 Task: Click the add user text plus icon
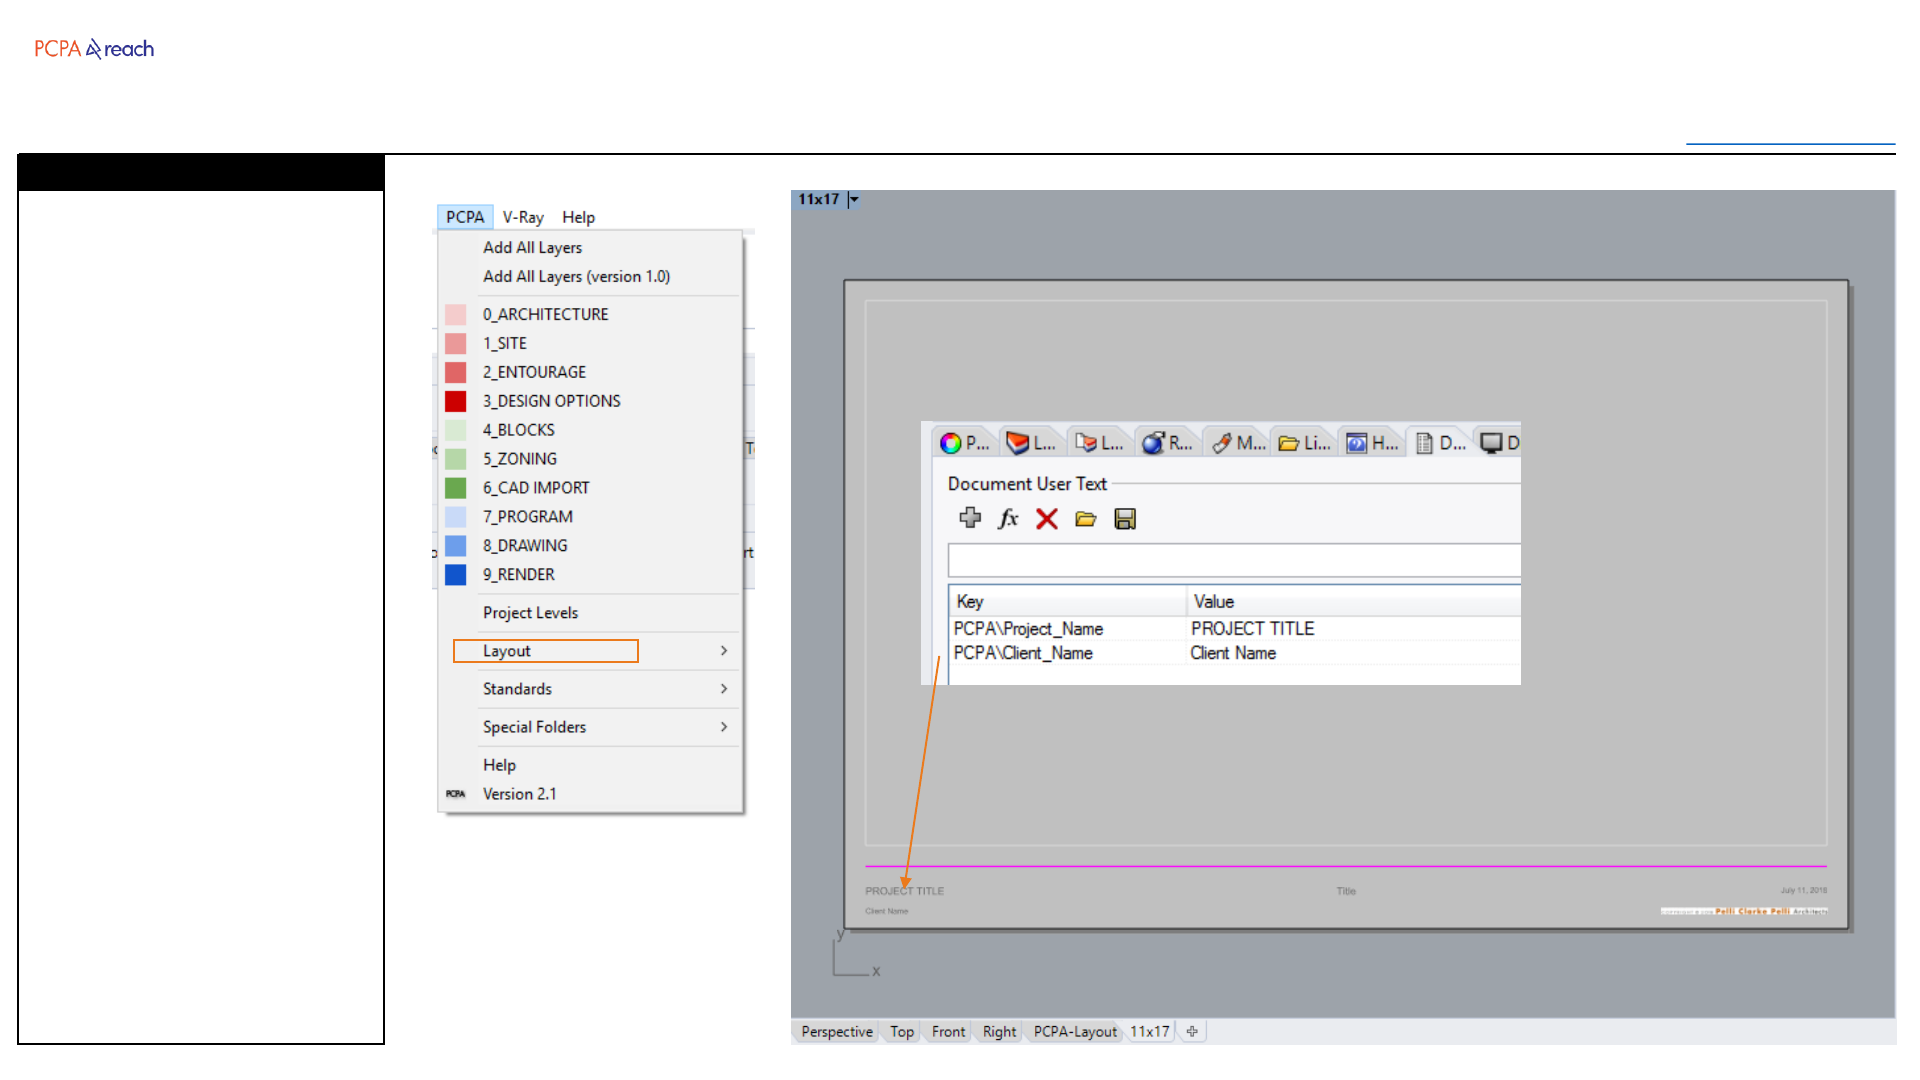point(969,518)
